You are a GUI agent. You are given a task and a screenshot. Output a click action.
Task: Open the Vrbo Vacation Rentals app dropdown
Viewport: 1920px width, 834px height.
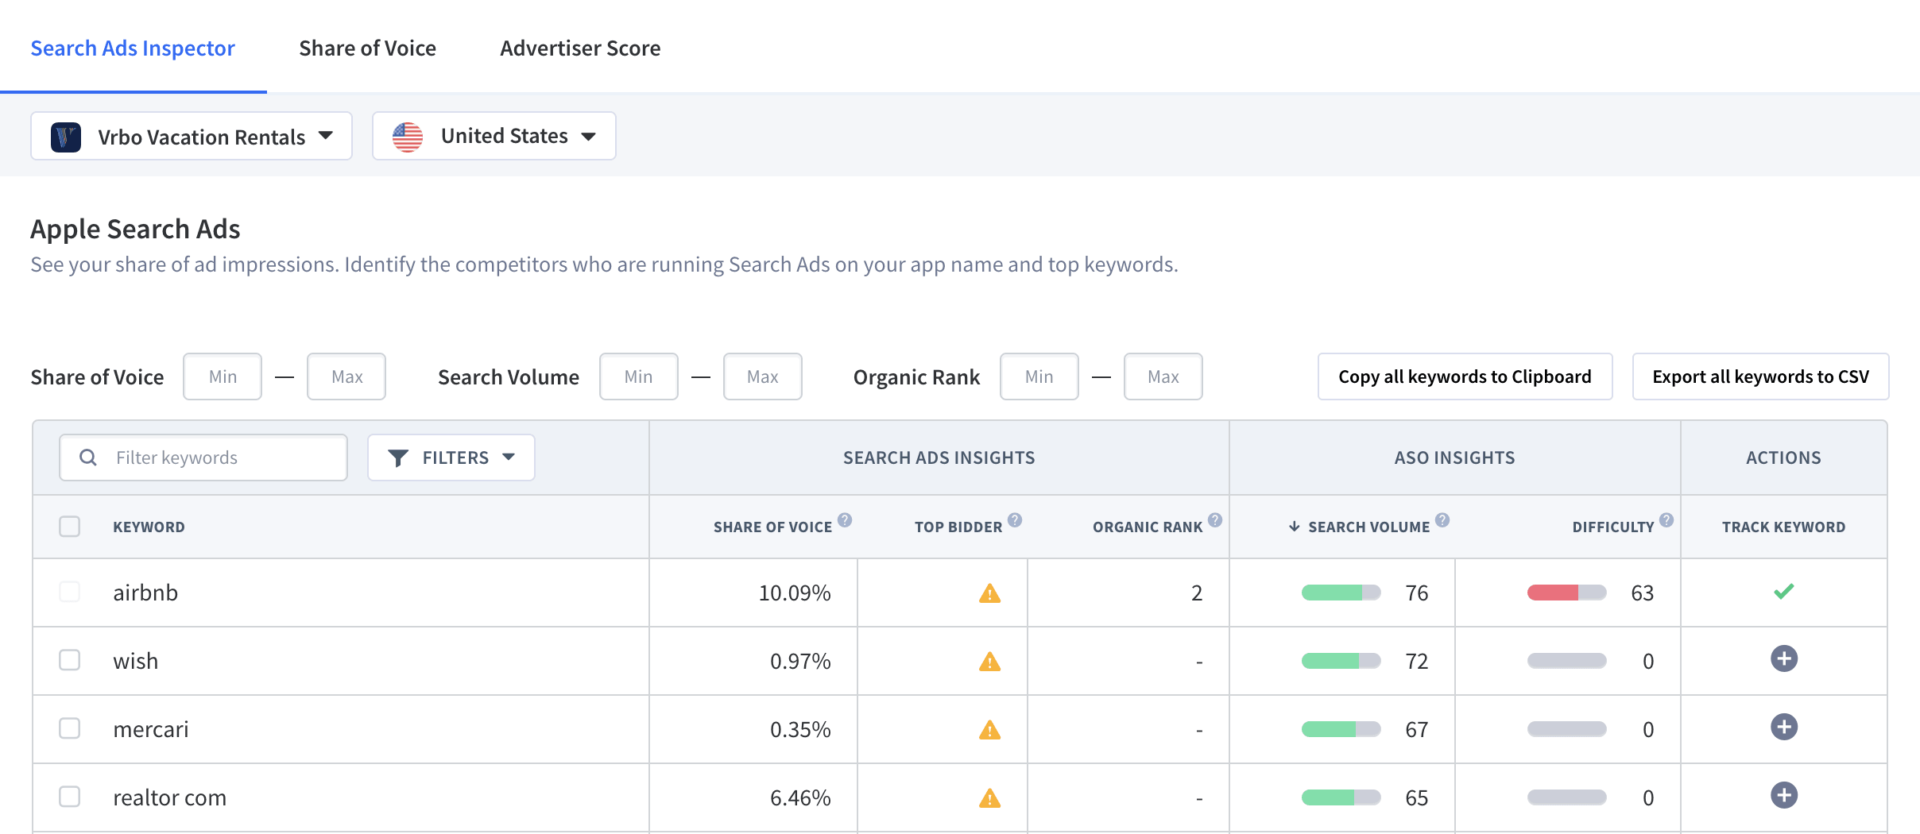pos(191,136)
